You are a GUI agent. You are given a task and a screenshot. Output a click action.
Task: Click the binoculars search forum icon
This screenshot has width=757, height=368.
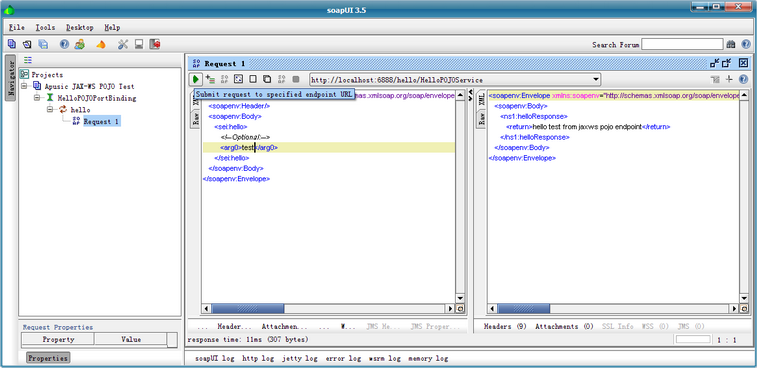pos(730,44)
